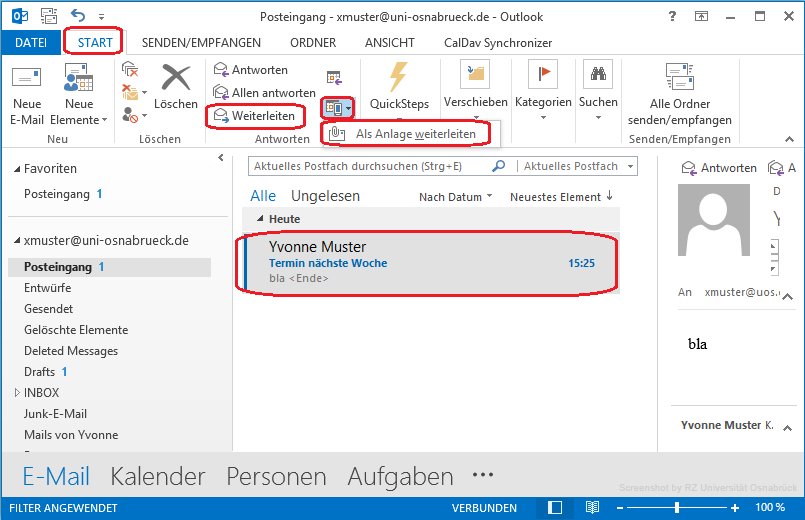Open the quick access toolbar customize dropdown

tap(101, 17)
